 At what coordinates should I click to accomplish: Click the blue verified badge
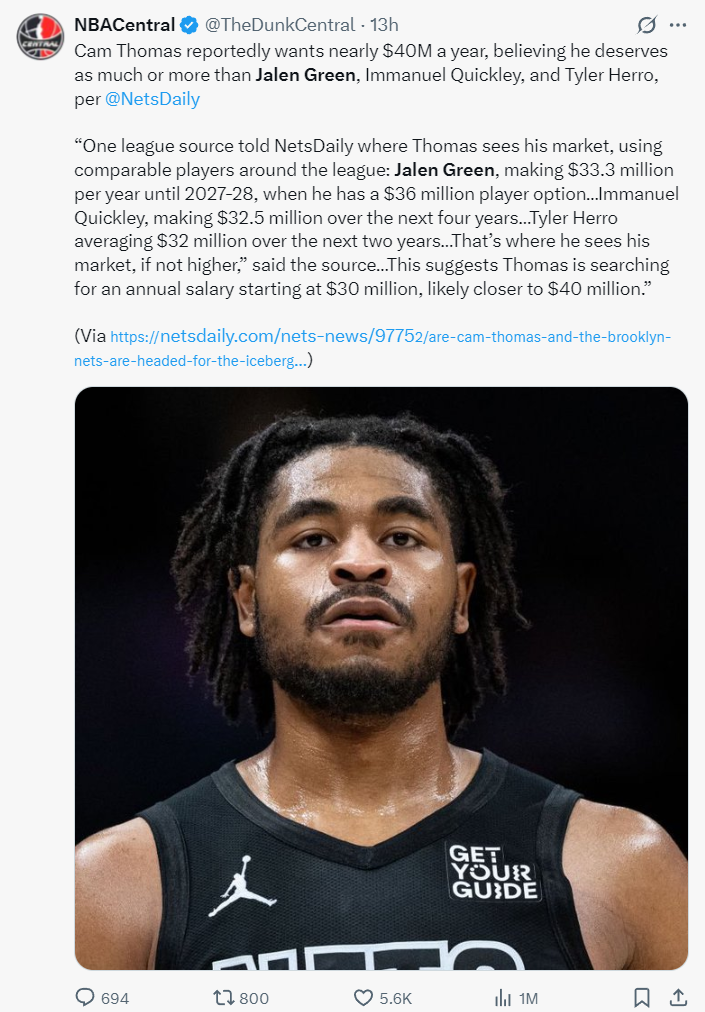[189, 25]
